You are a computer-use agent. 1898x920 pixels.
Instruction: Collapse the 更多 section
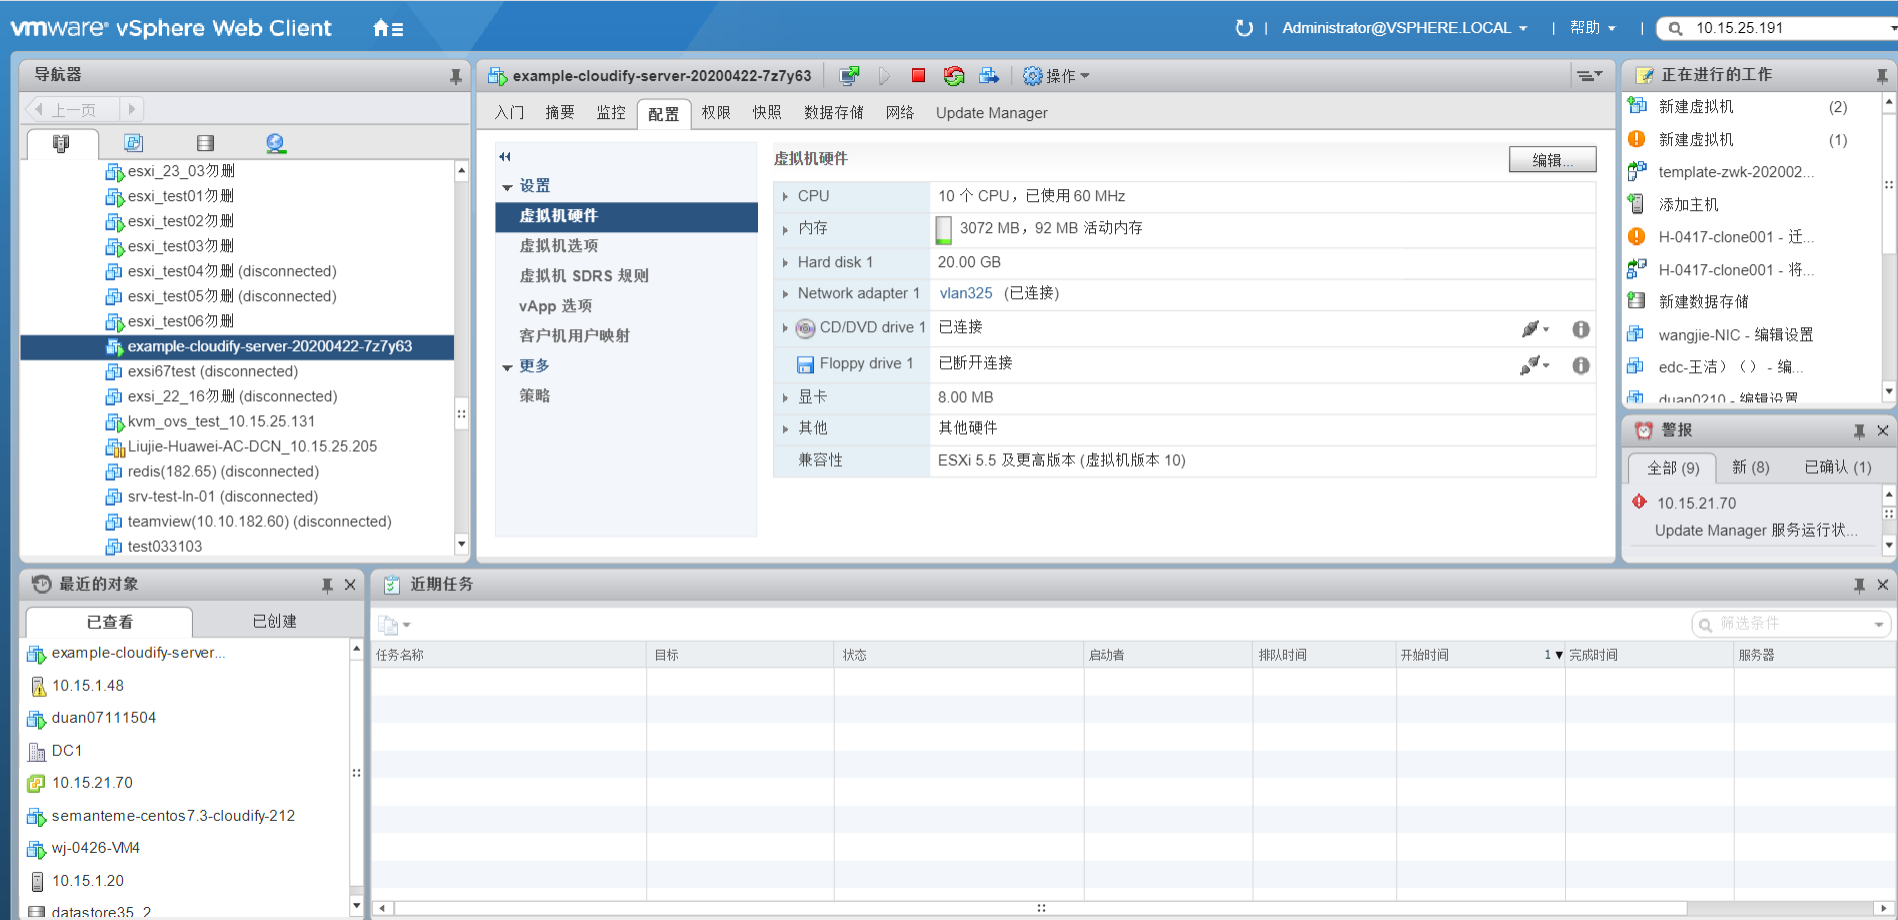click(507, 367)
